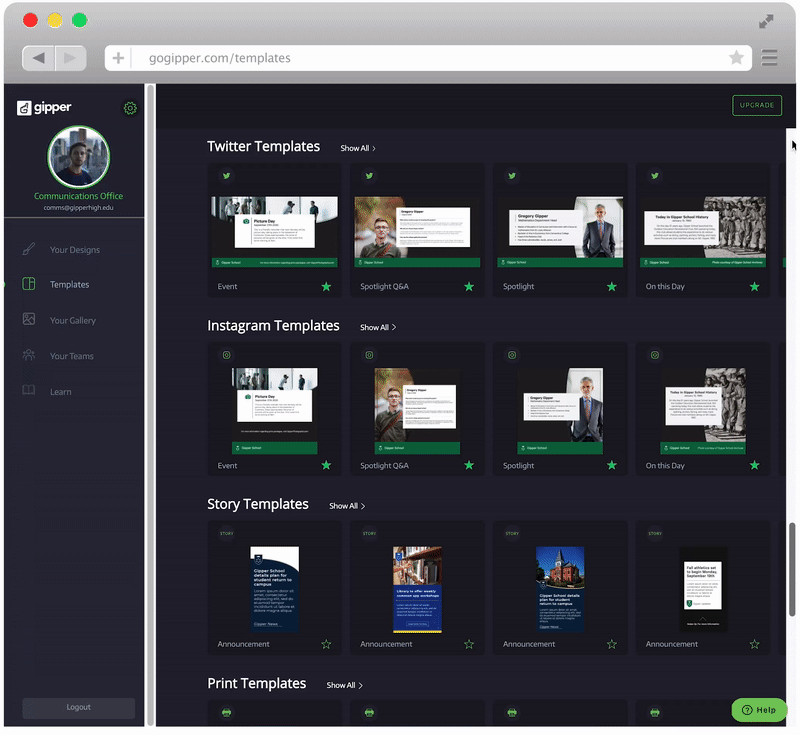Unfavorite the Instagram Spotlight template star

coord(612,465)
